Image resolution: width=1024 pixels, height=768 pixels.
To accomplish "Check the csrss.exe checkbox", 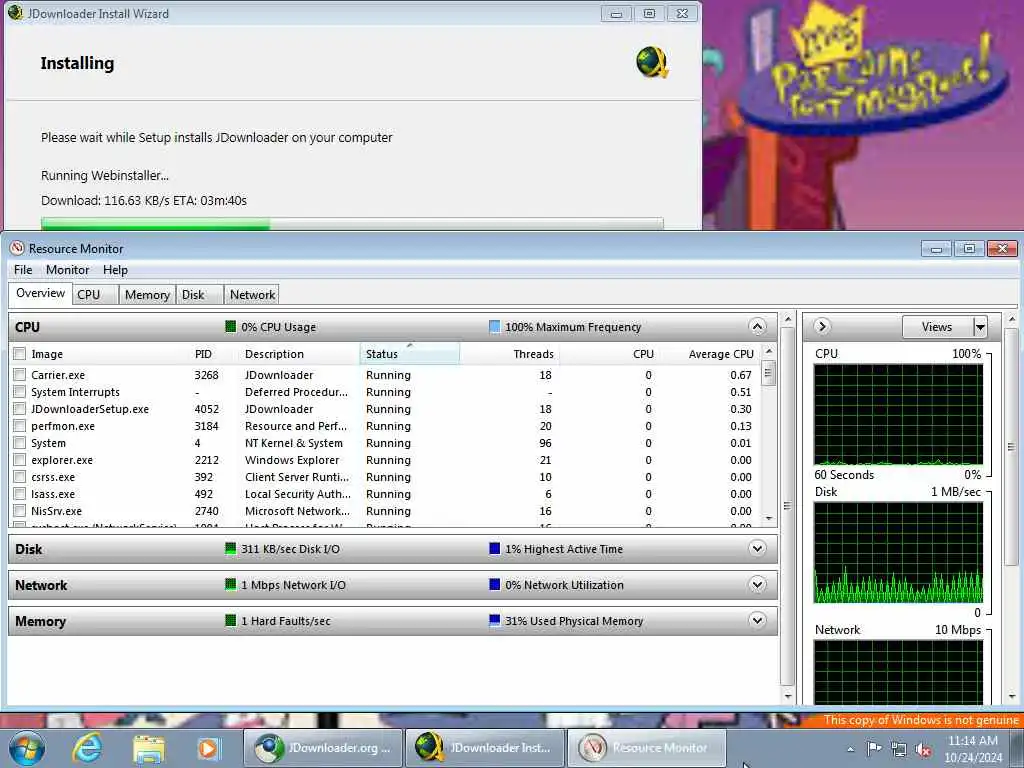I will click(20, 476).
